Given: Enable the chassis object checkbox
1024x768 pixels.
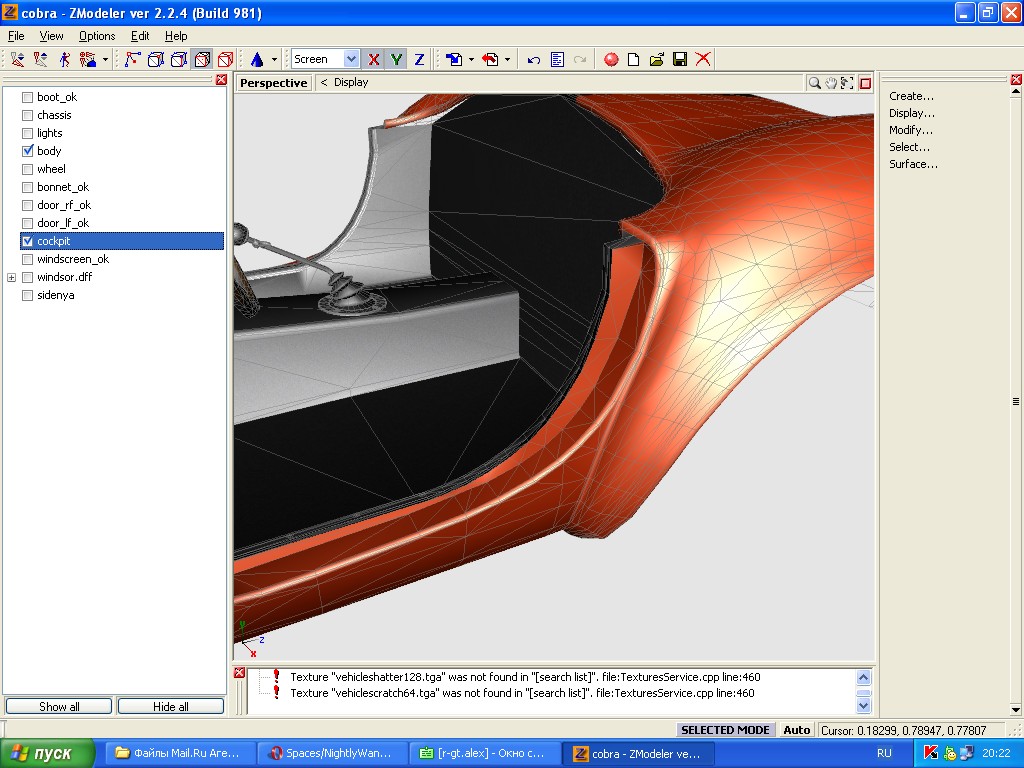Looking at the screenshot, I should click(28, 115).
